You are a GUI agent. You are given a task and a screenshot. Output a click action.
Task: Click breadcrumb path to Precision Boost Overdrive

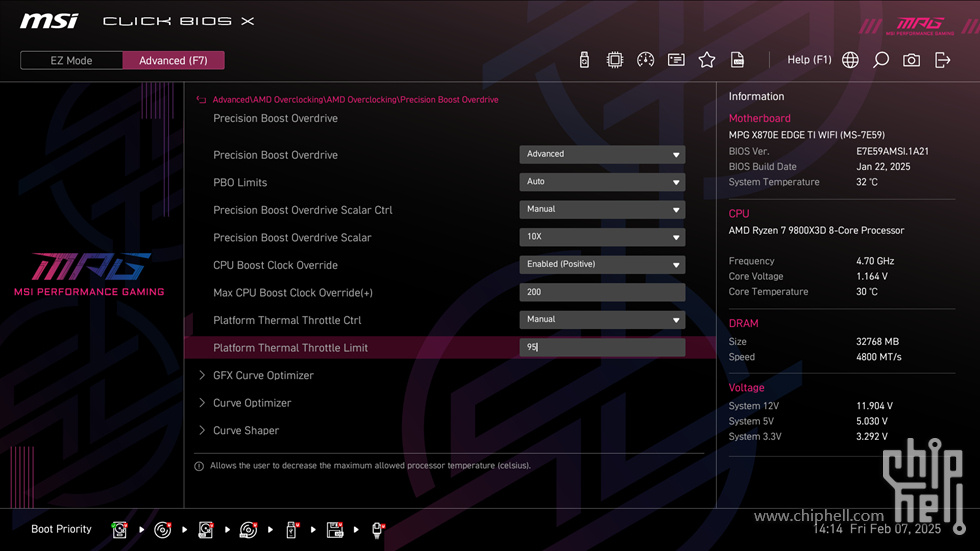coord(355,100)
